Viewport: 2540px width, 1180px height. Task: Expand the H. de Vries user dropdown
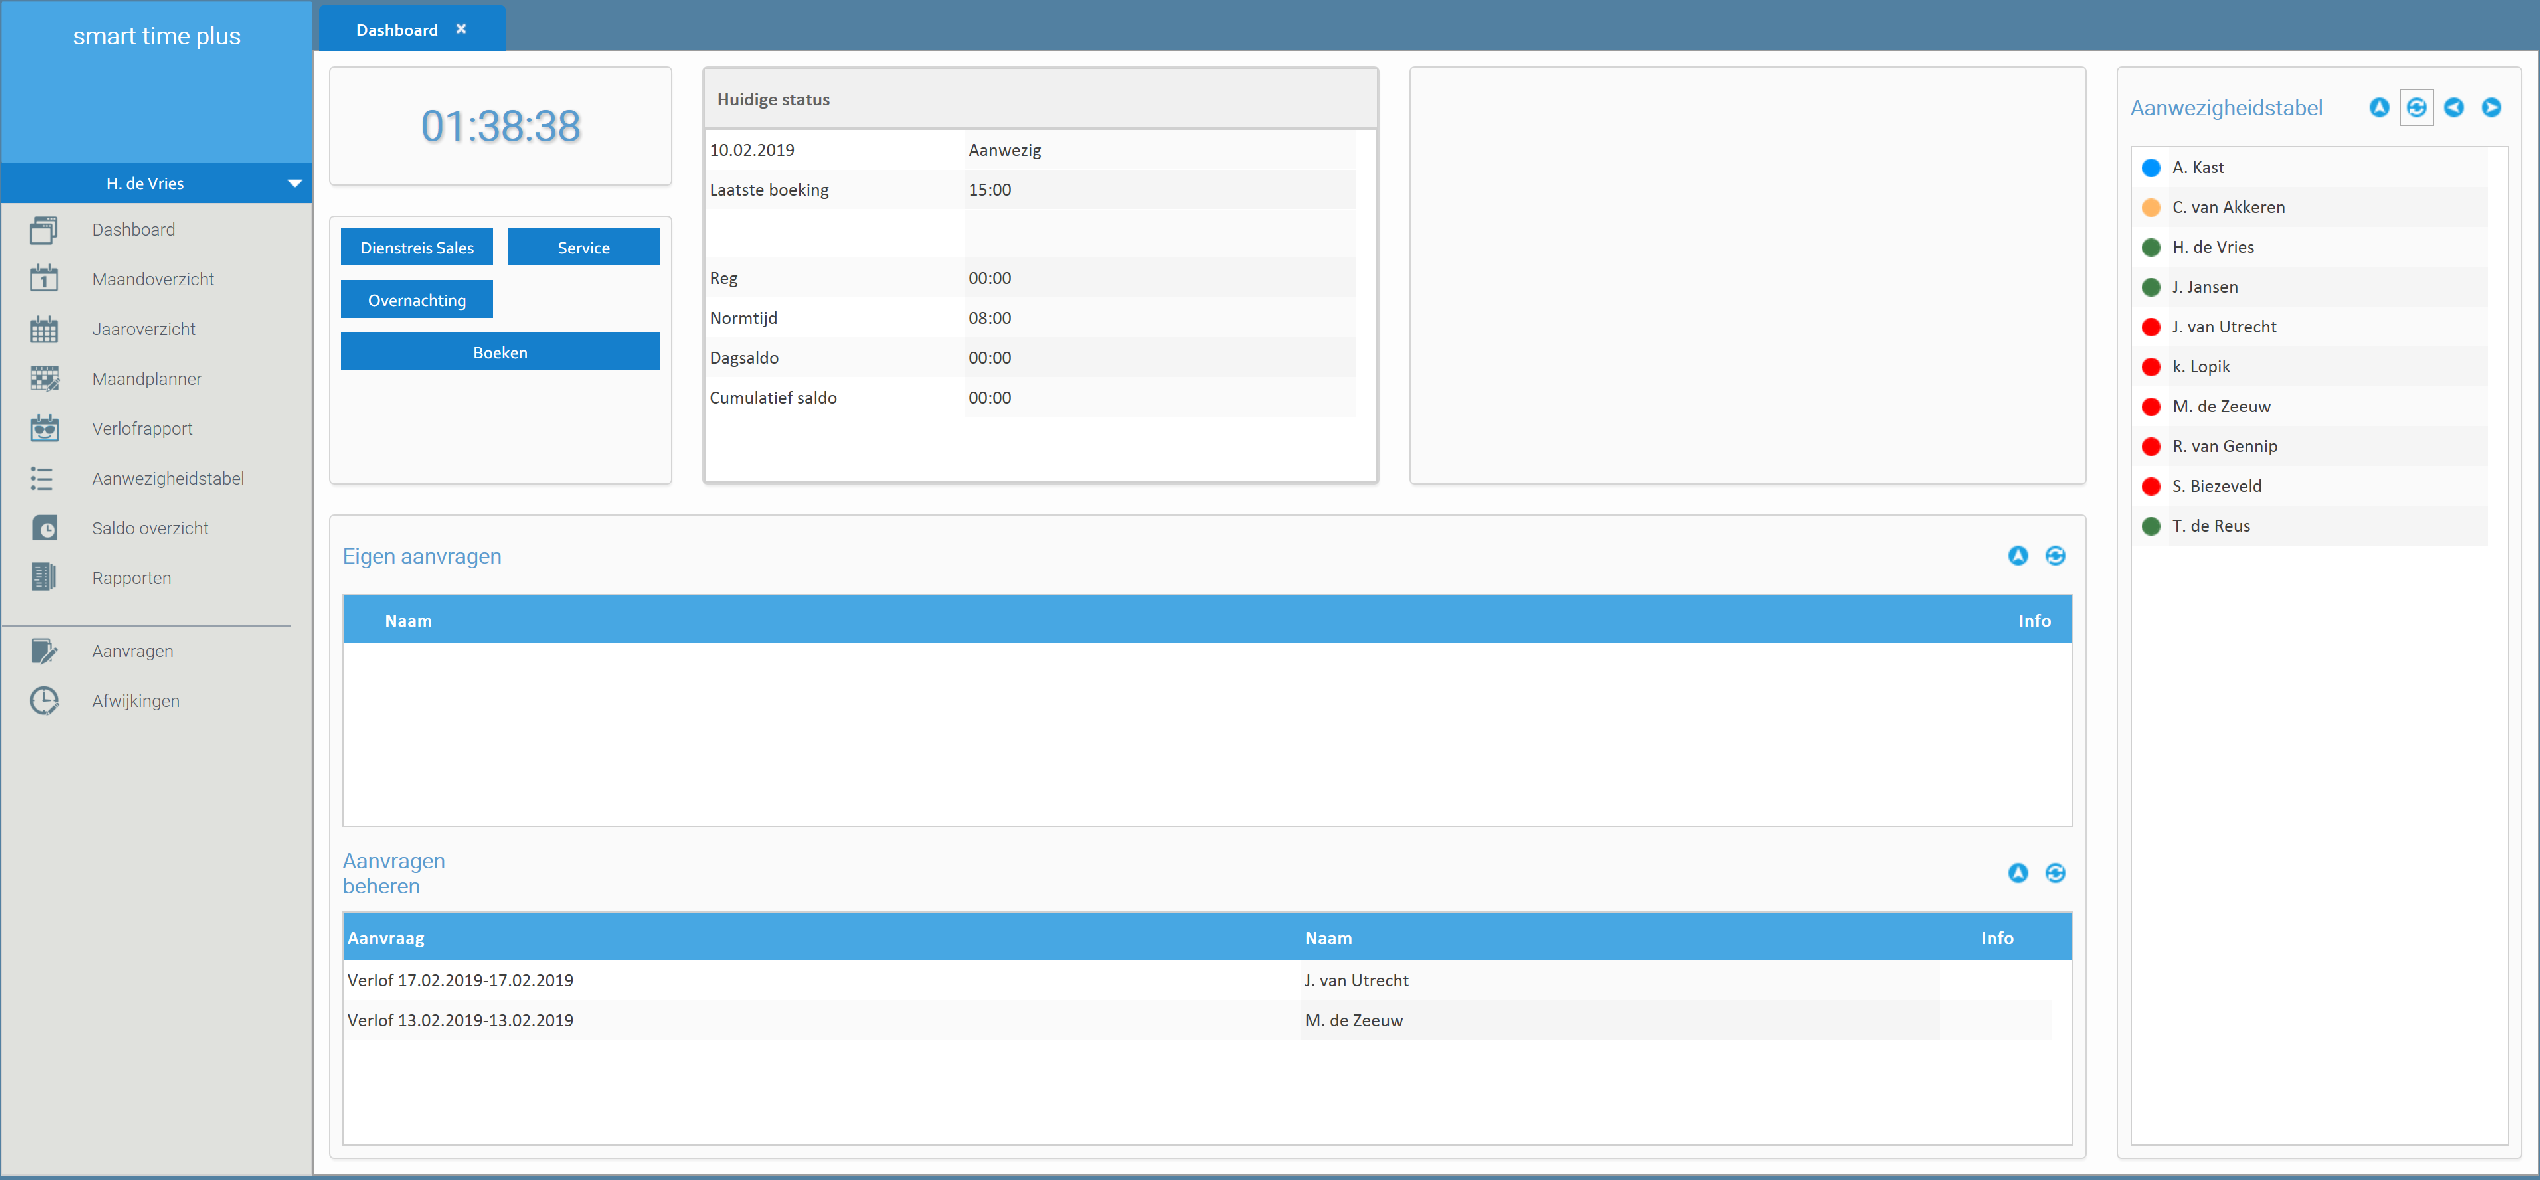click(x=294, y=184)
